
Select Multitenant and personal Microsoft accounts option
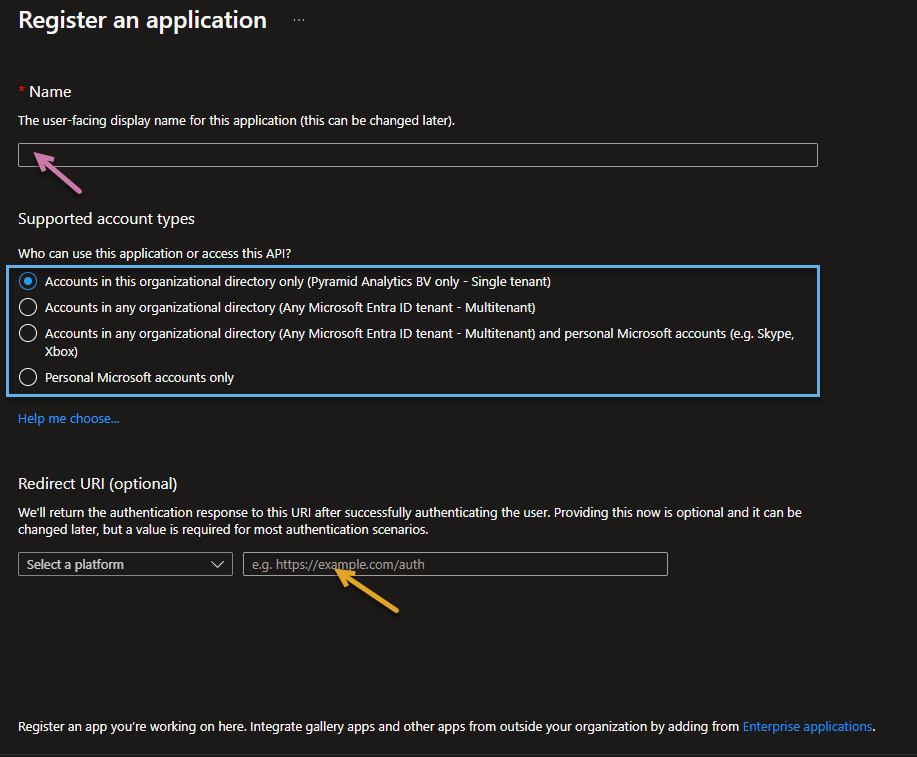(28, 333)
